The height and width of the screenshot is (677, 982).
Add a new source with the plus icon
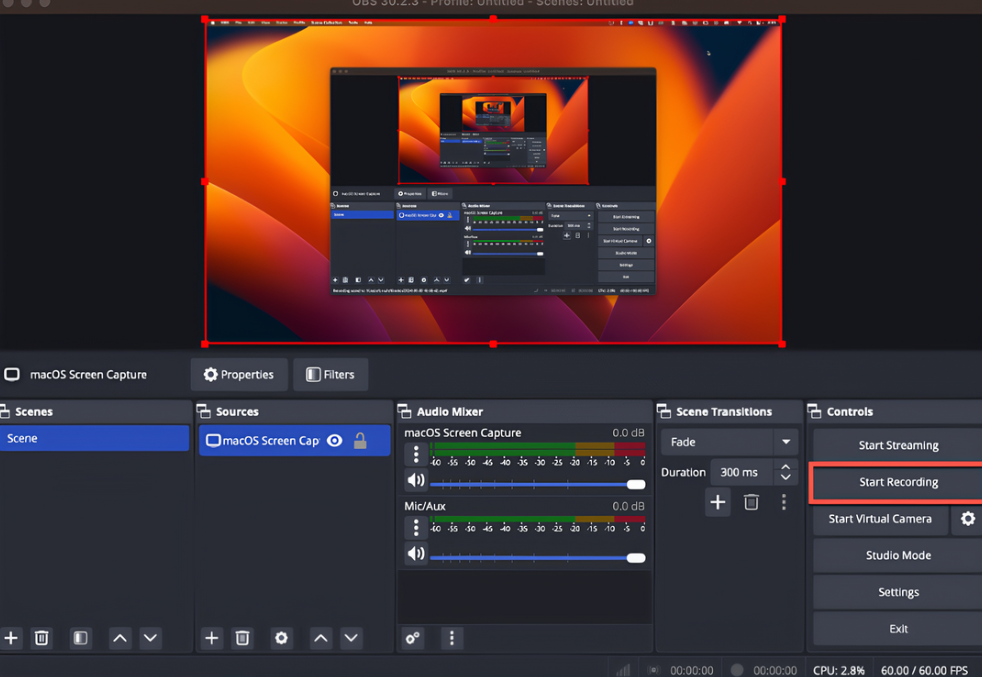coord(211,638)
